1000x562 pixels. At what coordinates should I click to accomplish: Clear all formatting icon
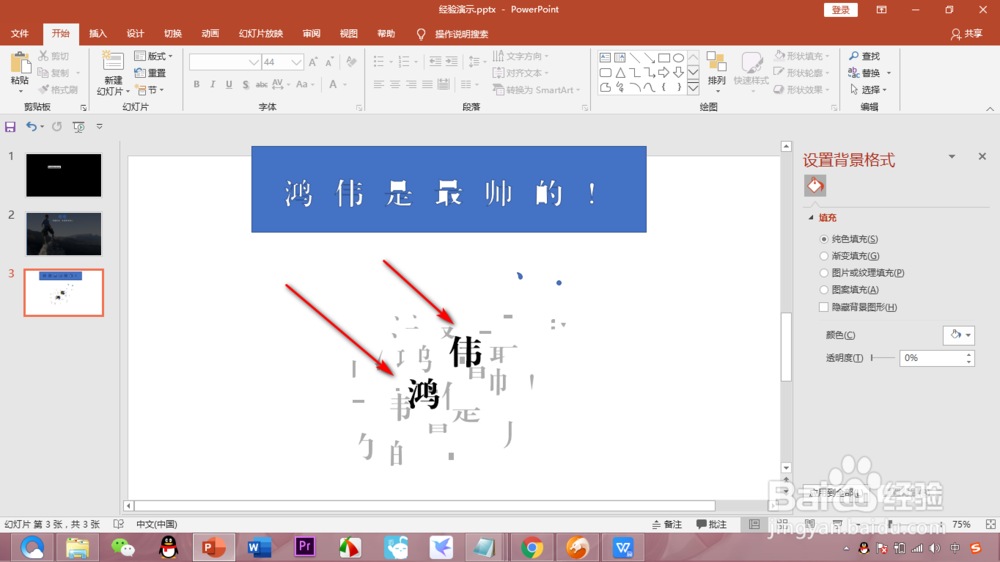tap(351, 62)
